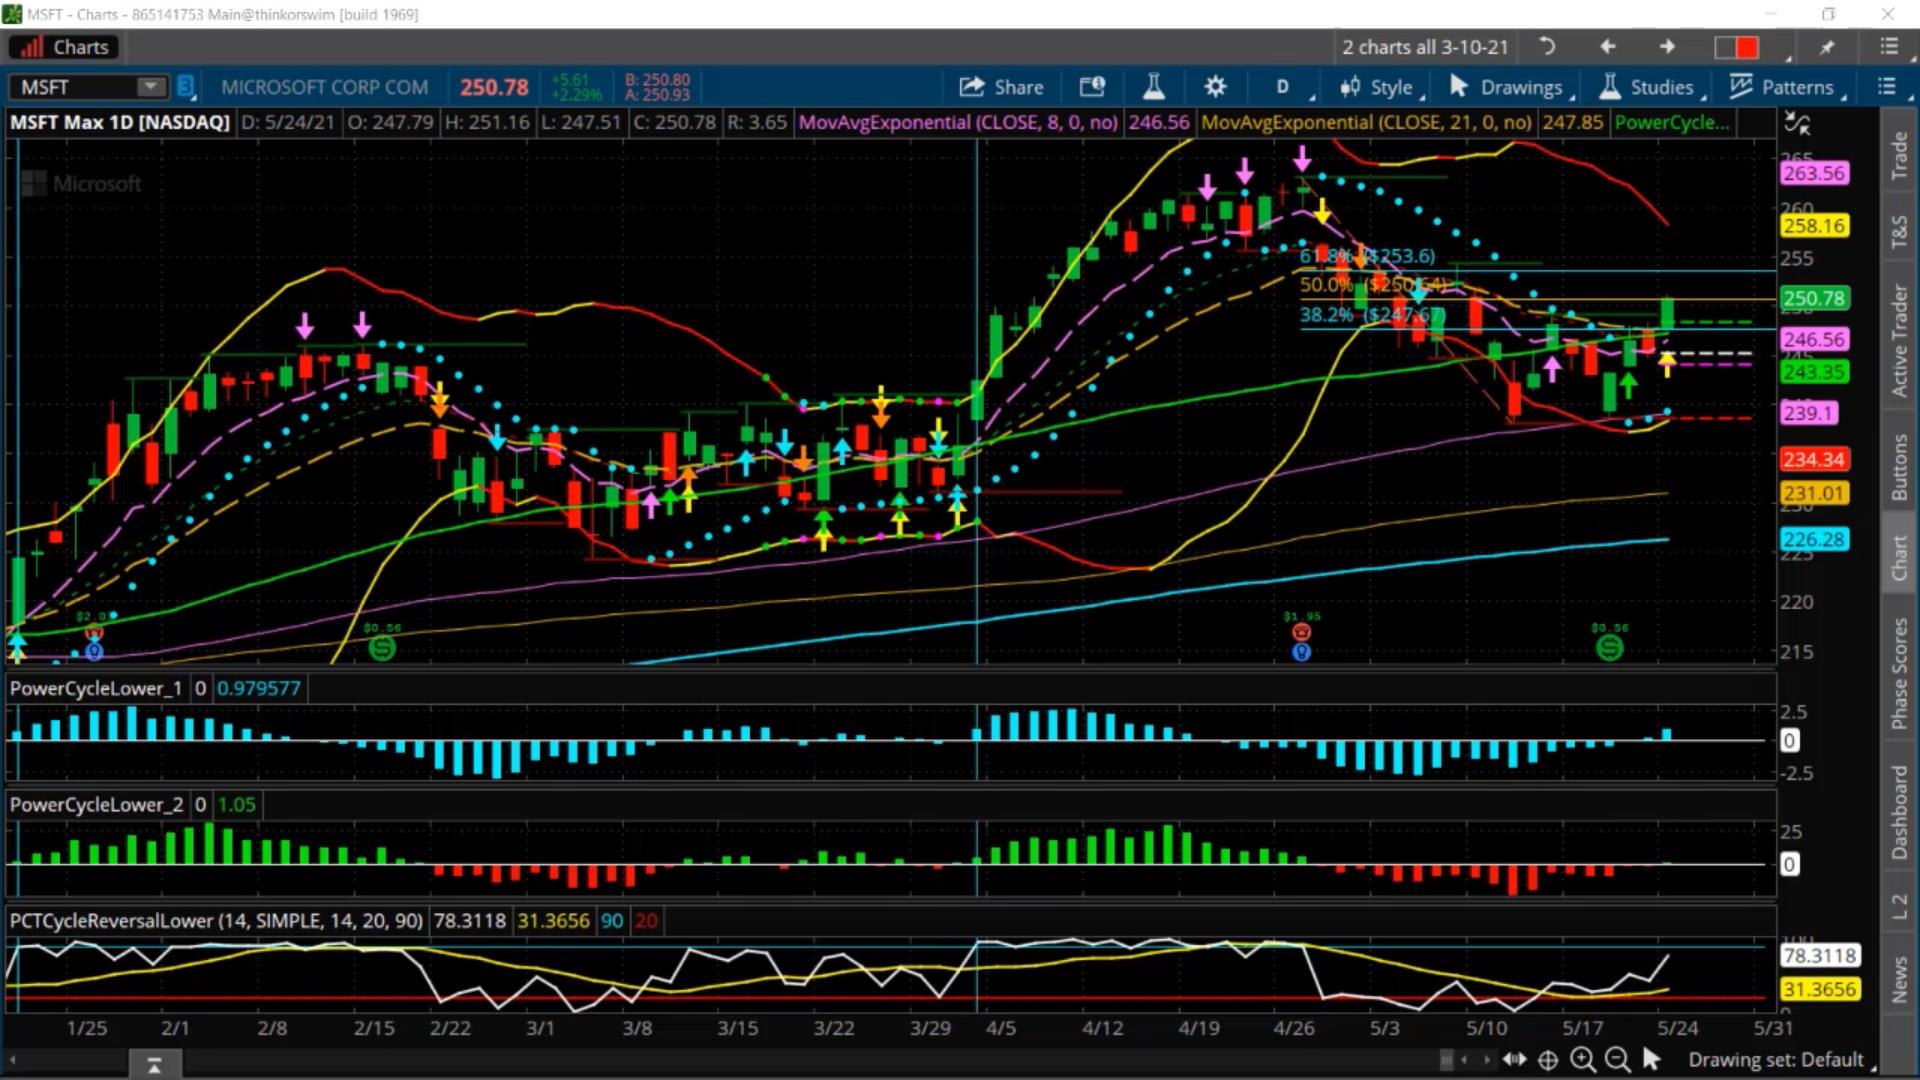Open the Buttons side tab
The height and width of the screenshot is (1080, 1920).
1899,467
